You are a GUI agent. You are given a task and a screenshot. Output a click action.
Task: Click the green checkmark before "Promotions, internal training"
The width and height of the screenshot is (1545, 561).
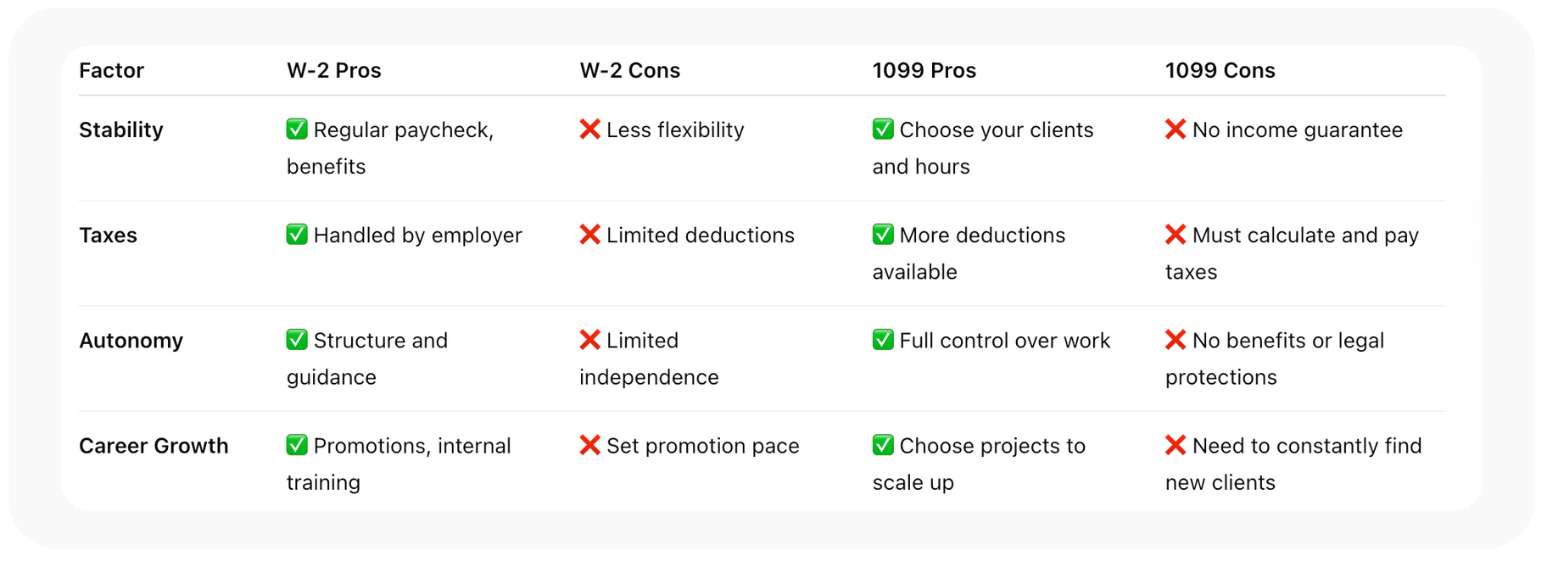[x=297, y=445]
